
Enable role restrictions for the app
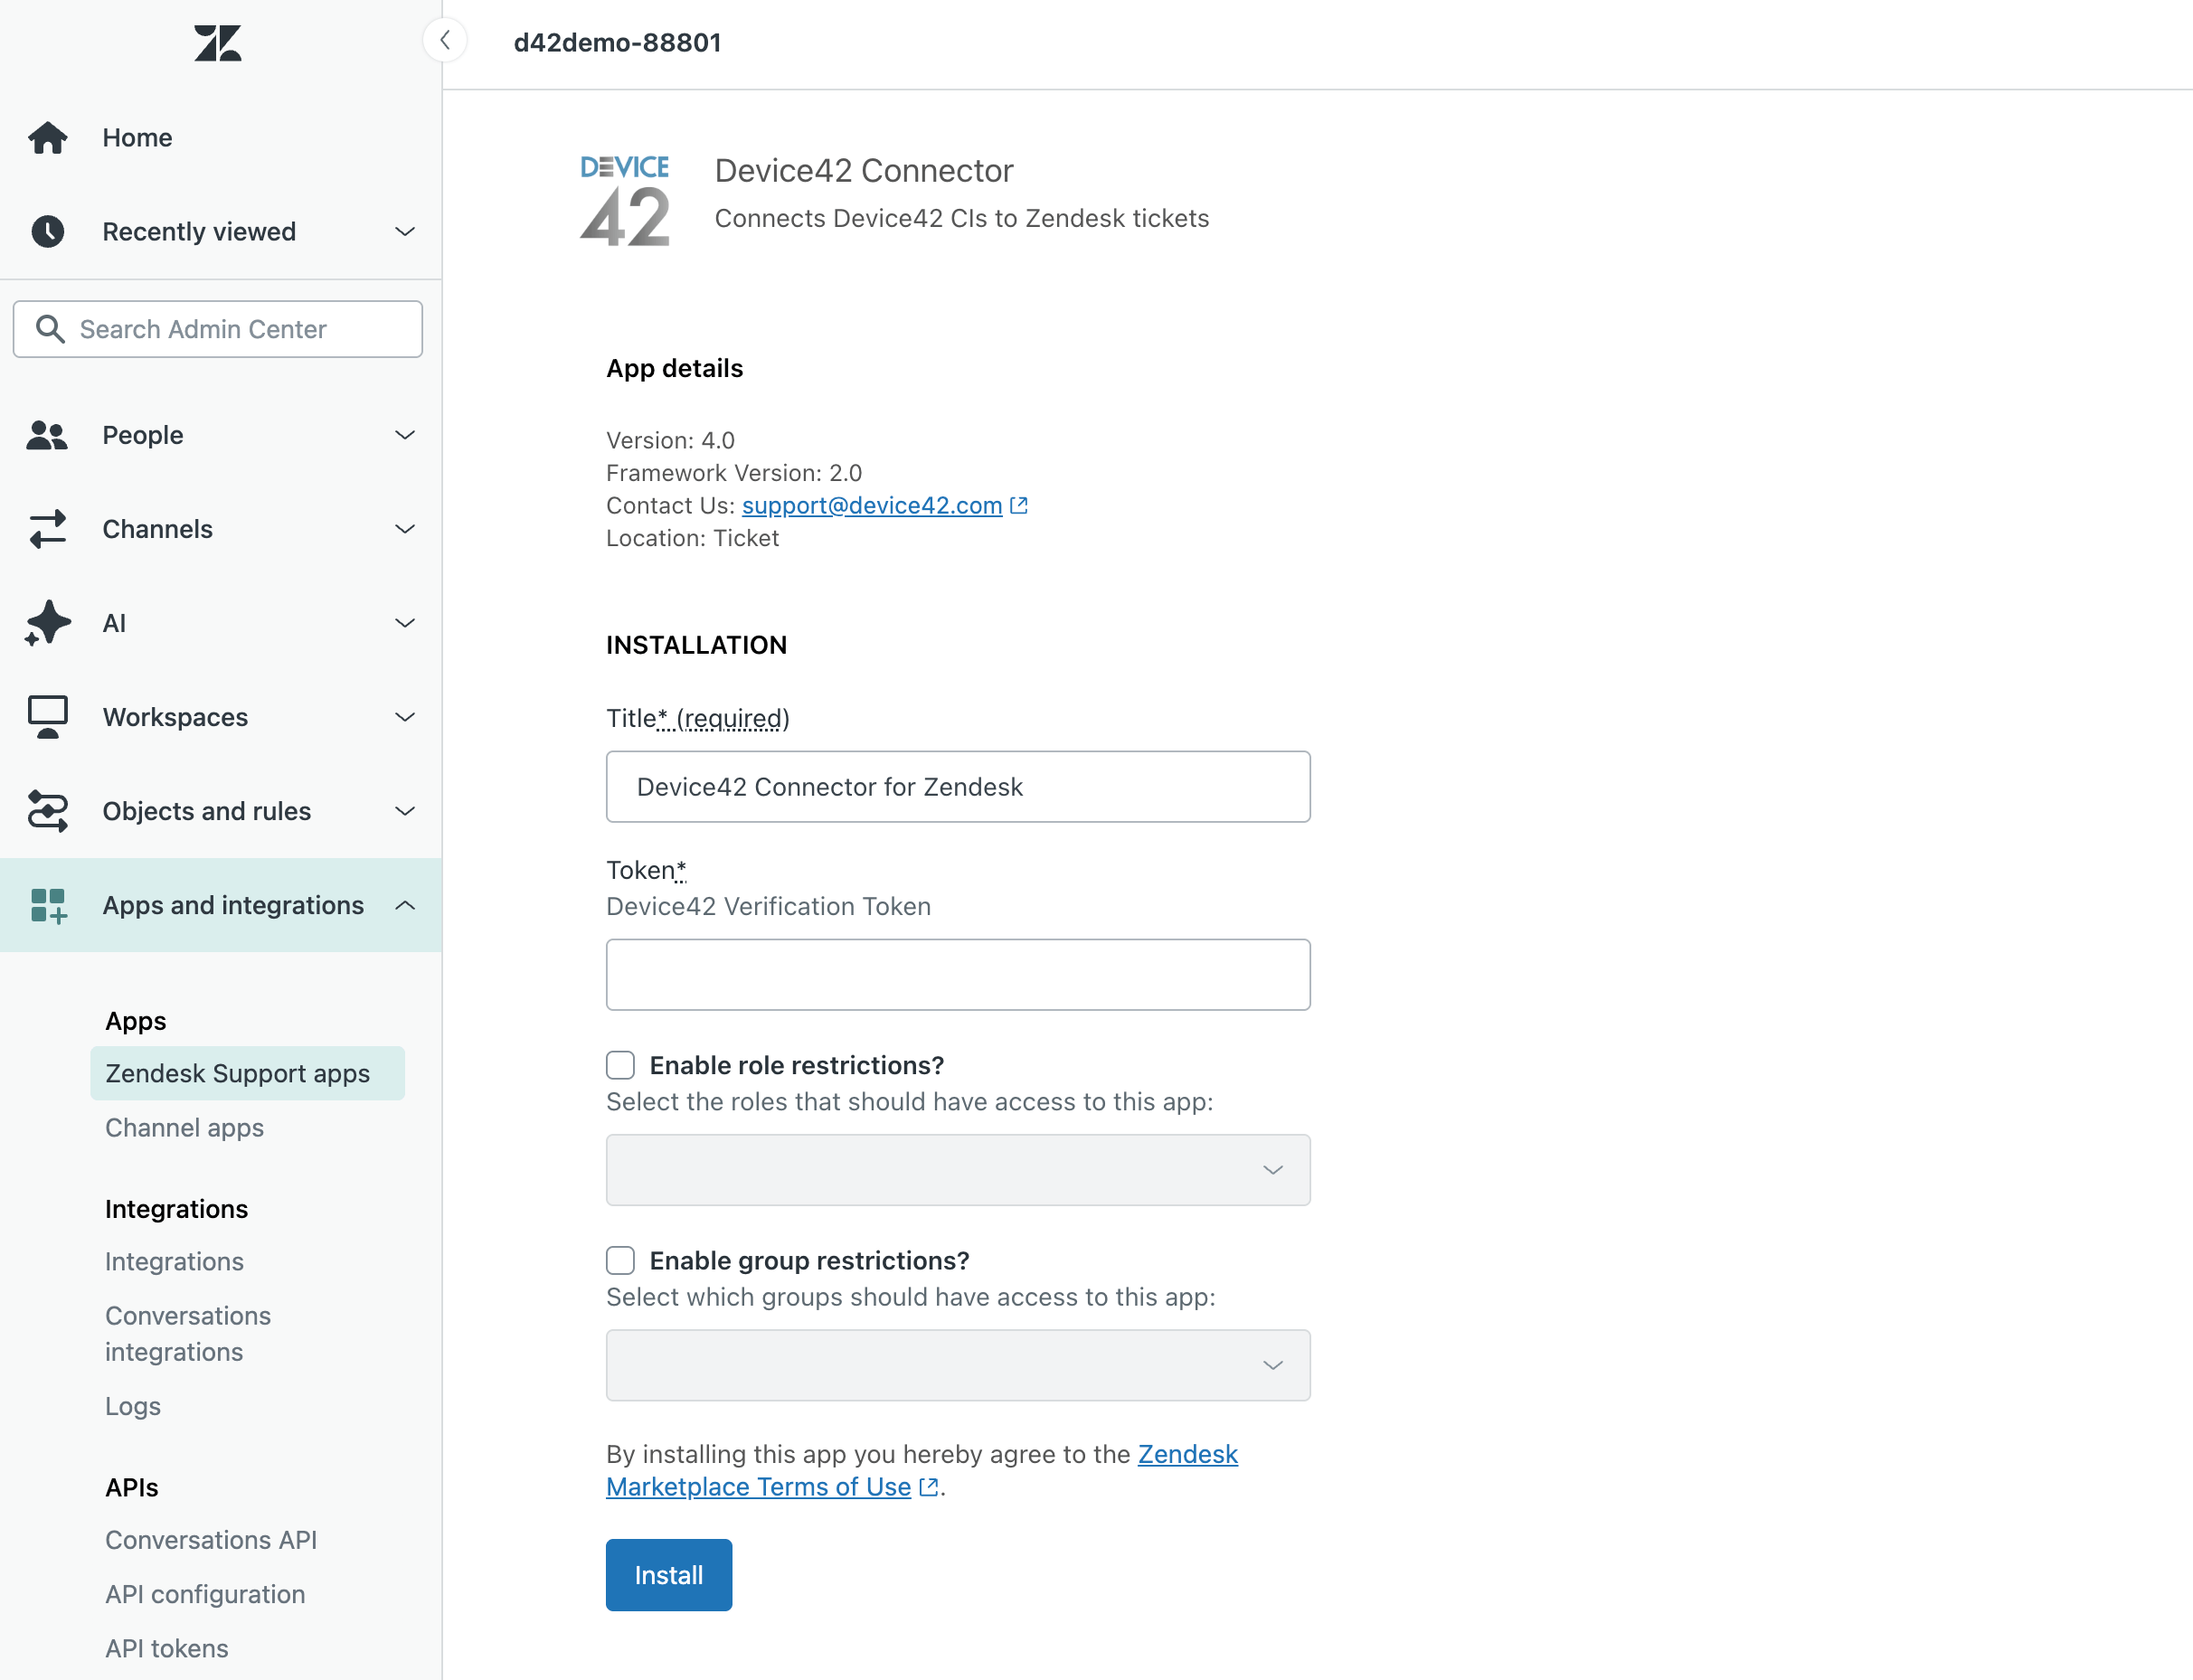tap(620, 1064)
